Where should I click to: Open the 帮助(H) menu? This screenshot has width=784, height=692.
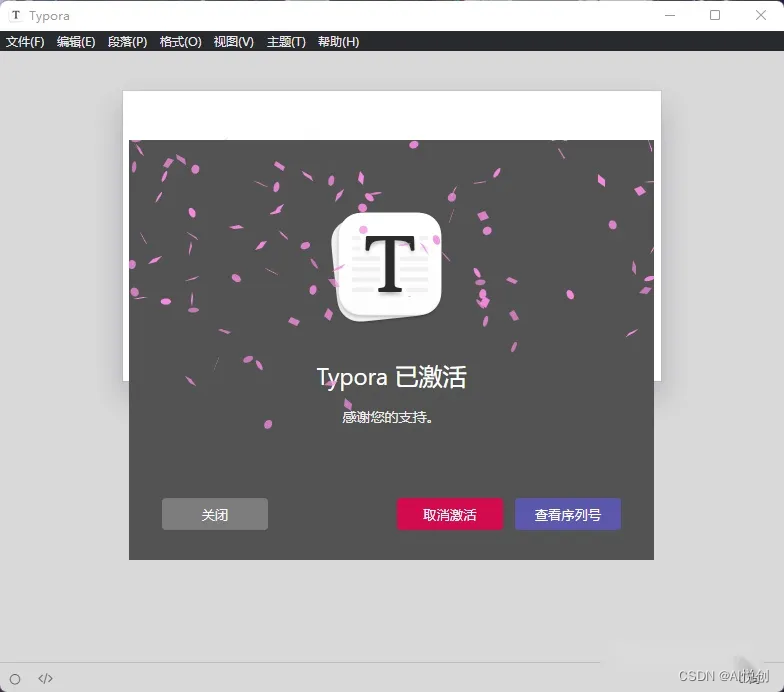pyautogui.click(x=338, y=42)
